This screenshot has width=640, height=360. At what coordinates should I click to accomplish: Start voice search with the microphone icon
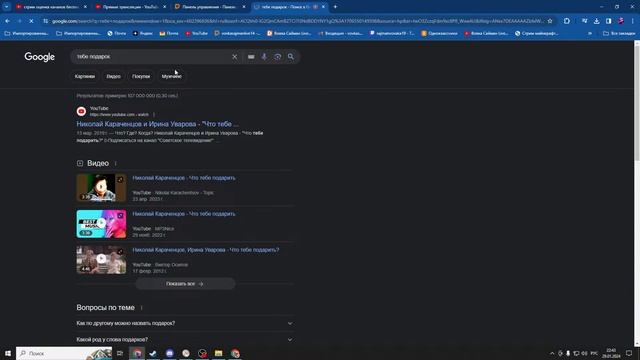click(264, 57)
